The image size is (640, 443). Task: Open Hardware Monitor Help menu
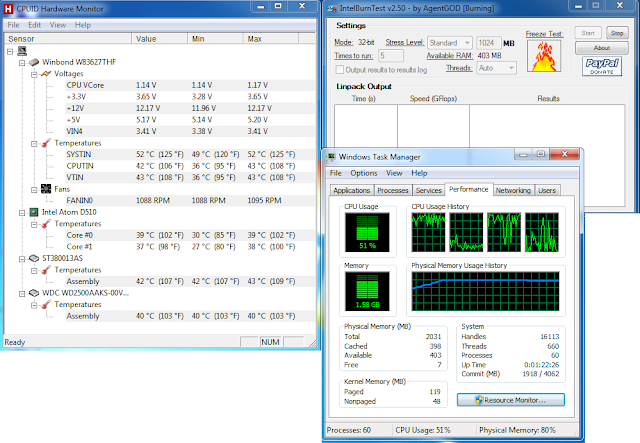click(x=82, y=25)
